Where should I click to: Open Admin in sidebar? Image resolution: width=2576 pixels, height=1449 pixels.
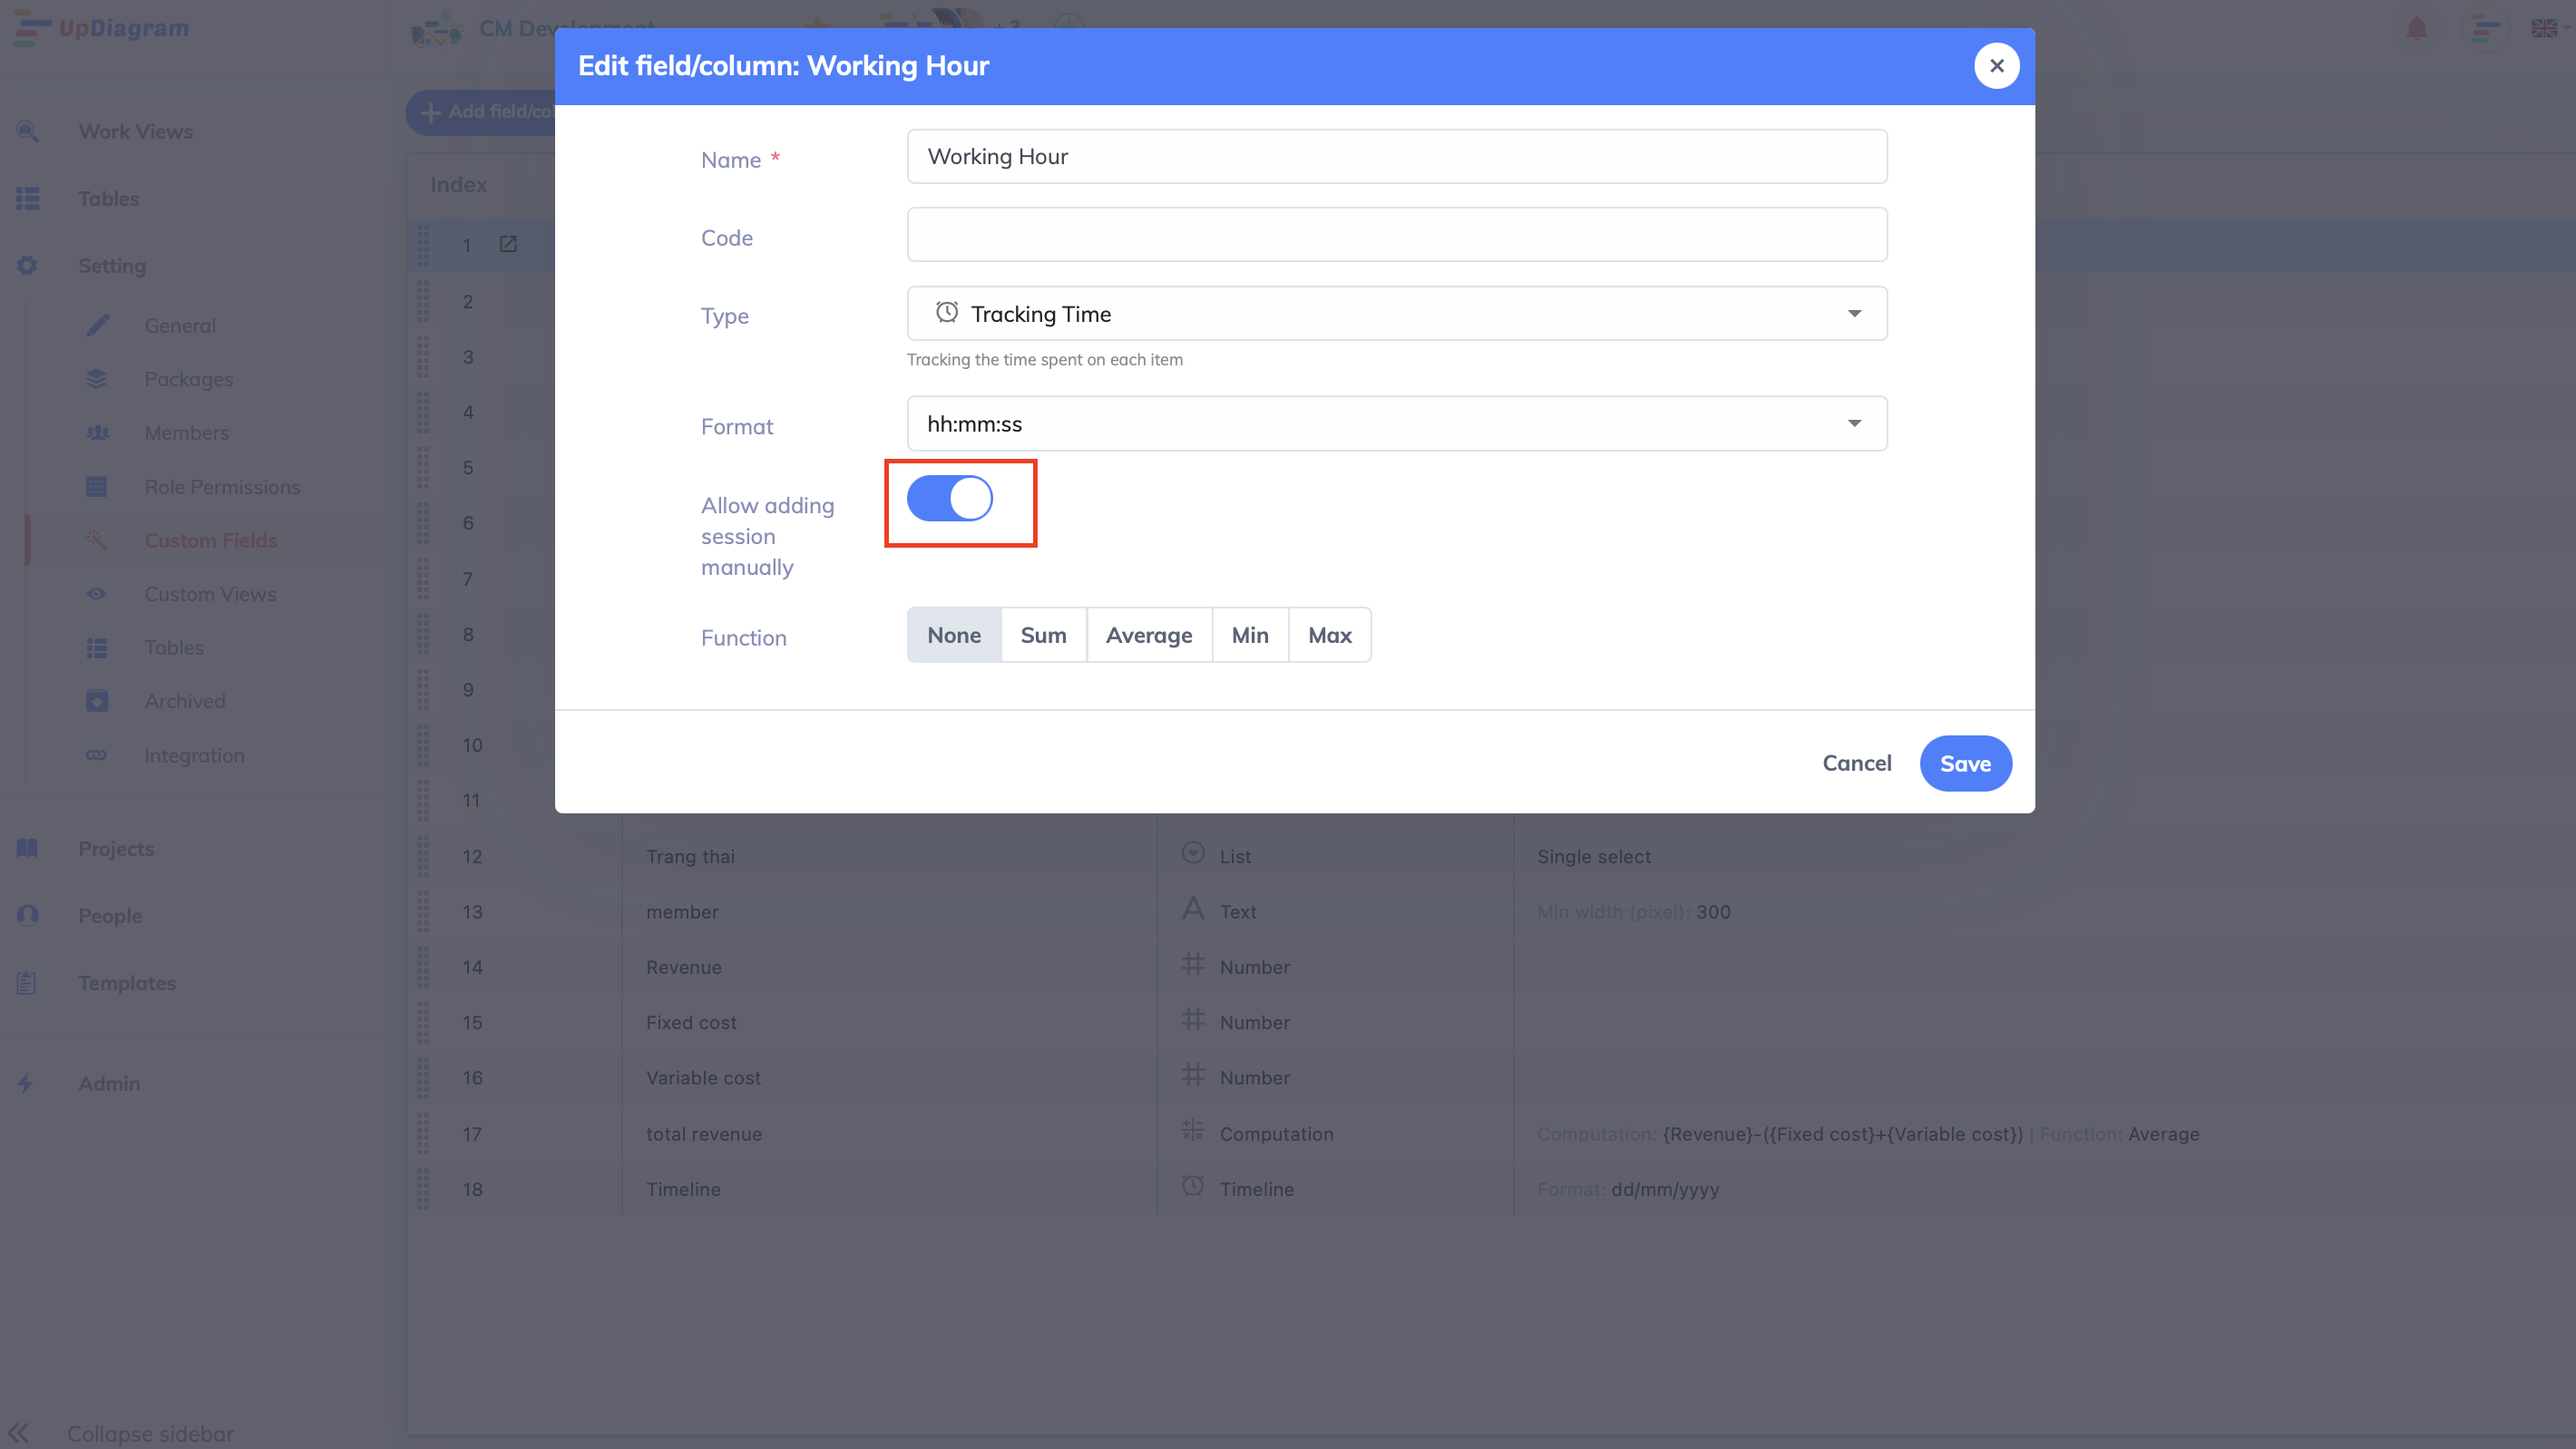[109, 1084]
